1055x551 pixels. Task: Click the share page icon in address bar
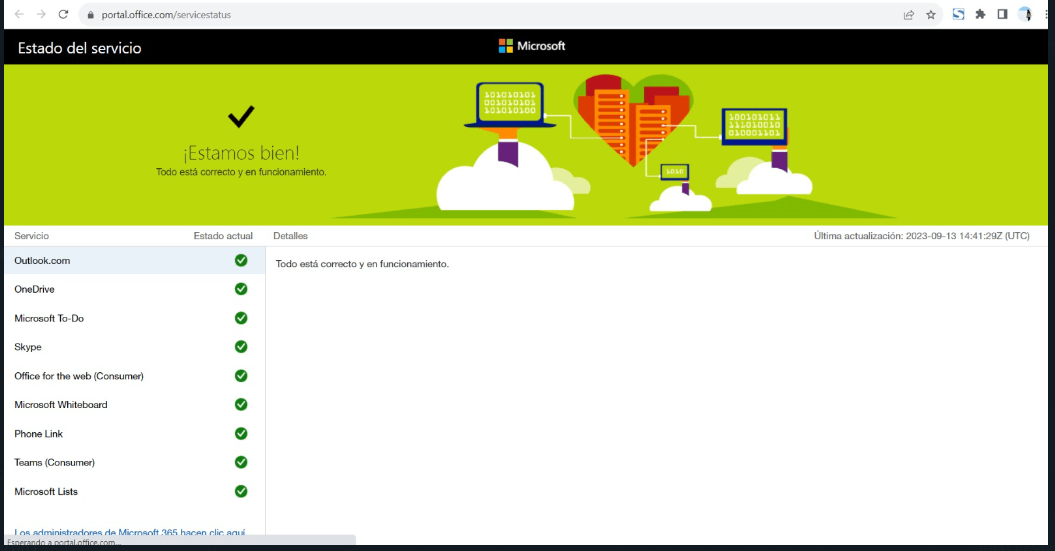[909, 15]
